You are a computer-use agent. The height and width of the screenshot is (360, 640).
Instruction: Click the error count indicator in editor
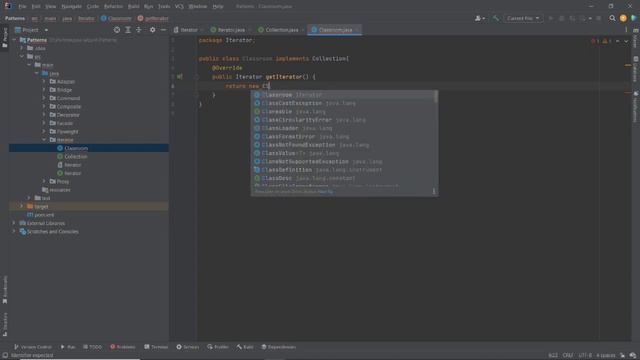point(595,41)
